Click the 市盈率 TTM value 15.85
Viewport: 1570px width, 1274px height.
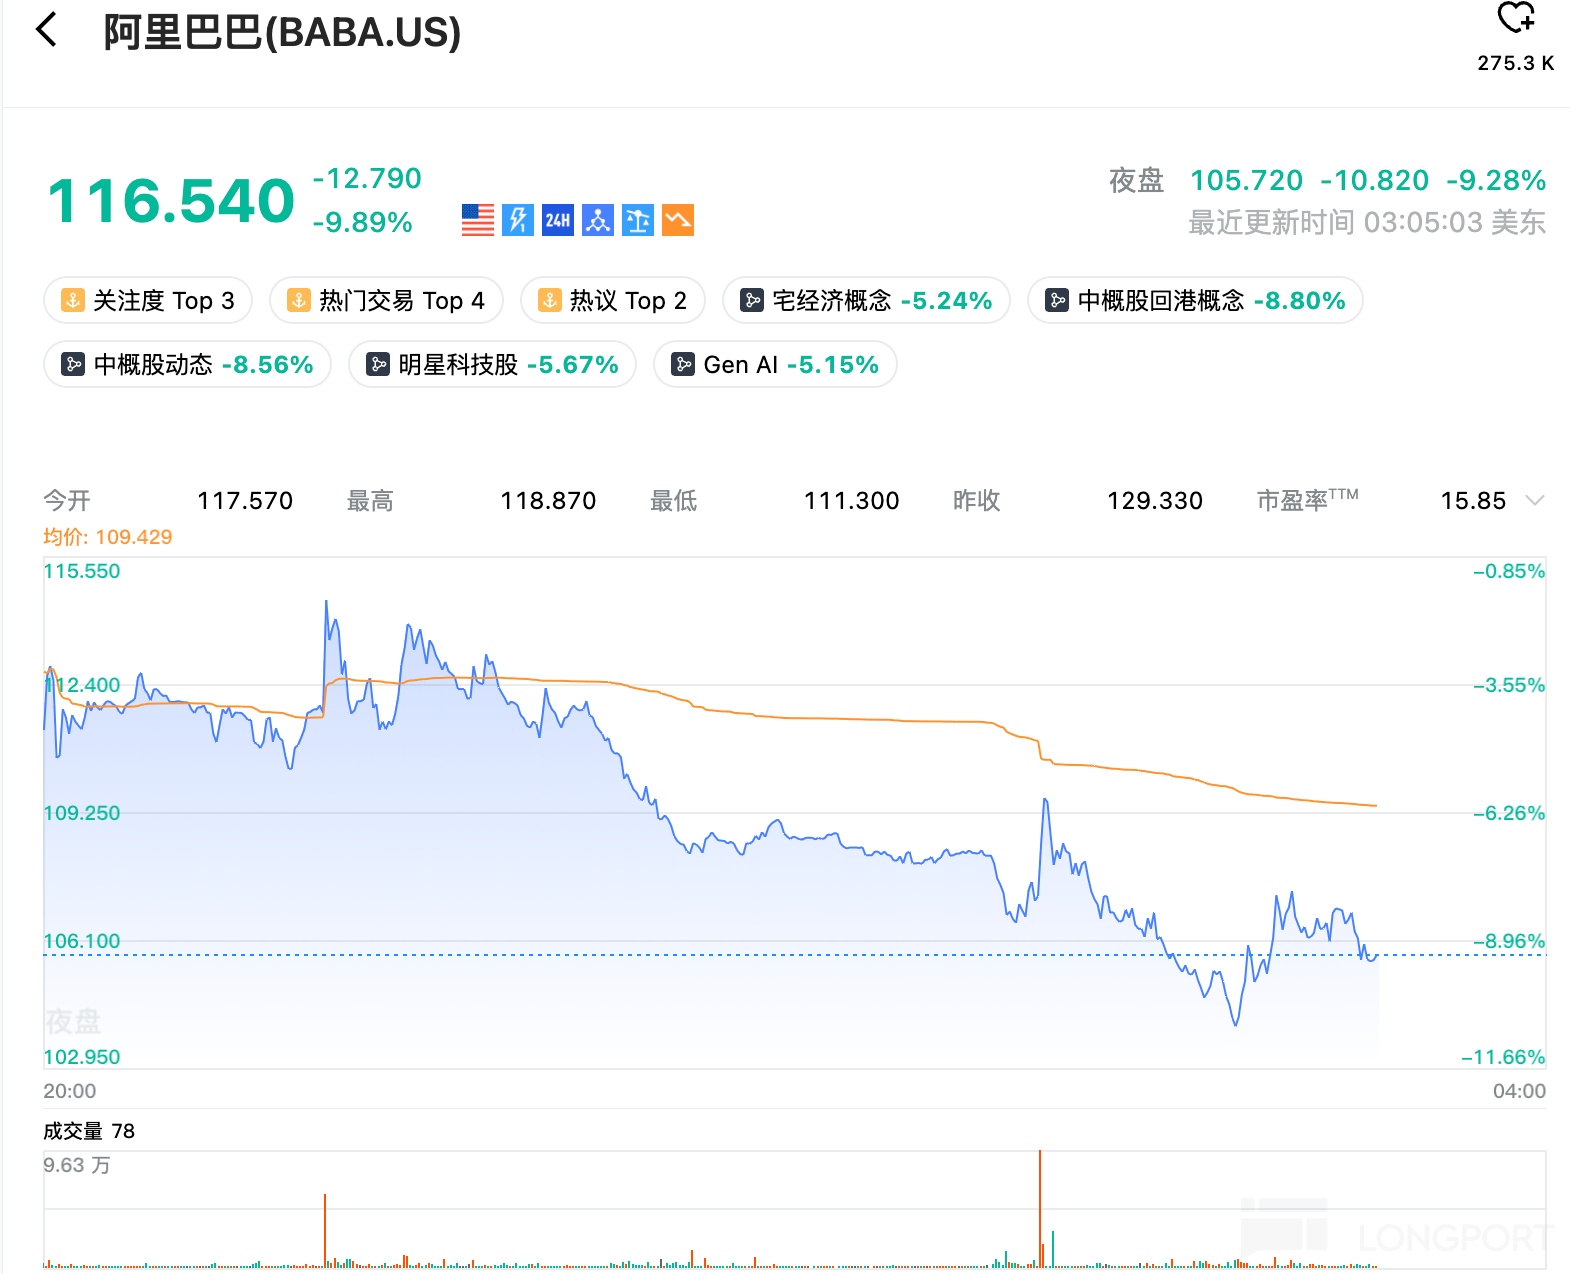click(x=1472, y=501)
